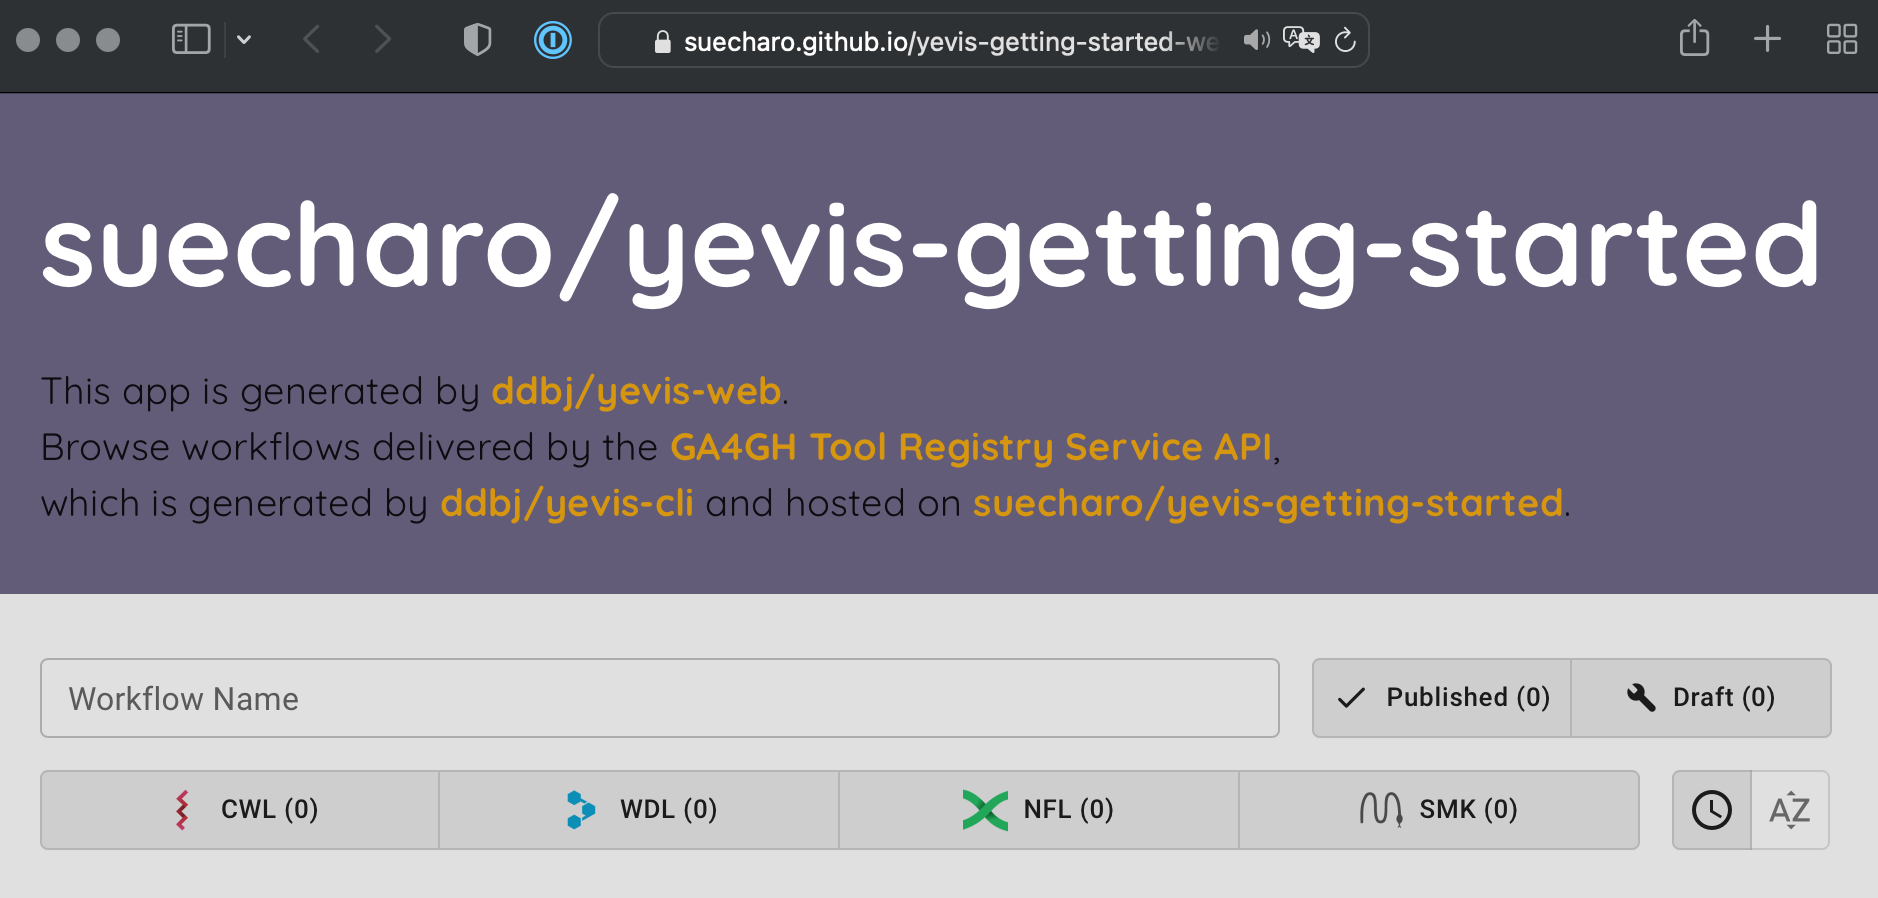The height and width of the screenshot is (898, 1878).
Task: Click the address bar URL
Action: (x=950, y=41)
